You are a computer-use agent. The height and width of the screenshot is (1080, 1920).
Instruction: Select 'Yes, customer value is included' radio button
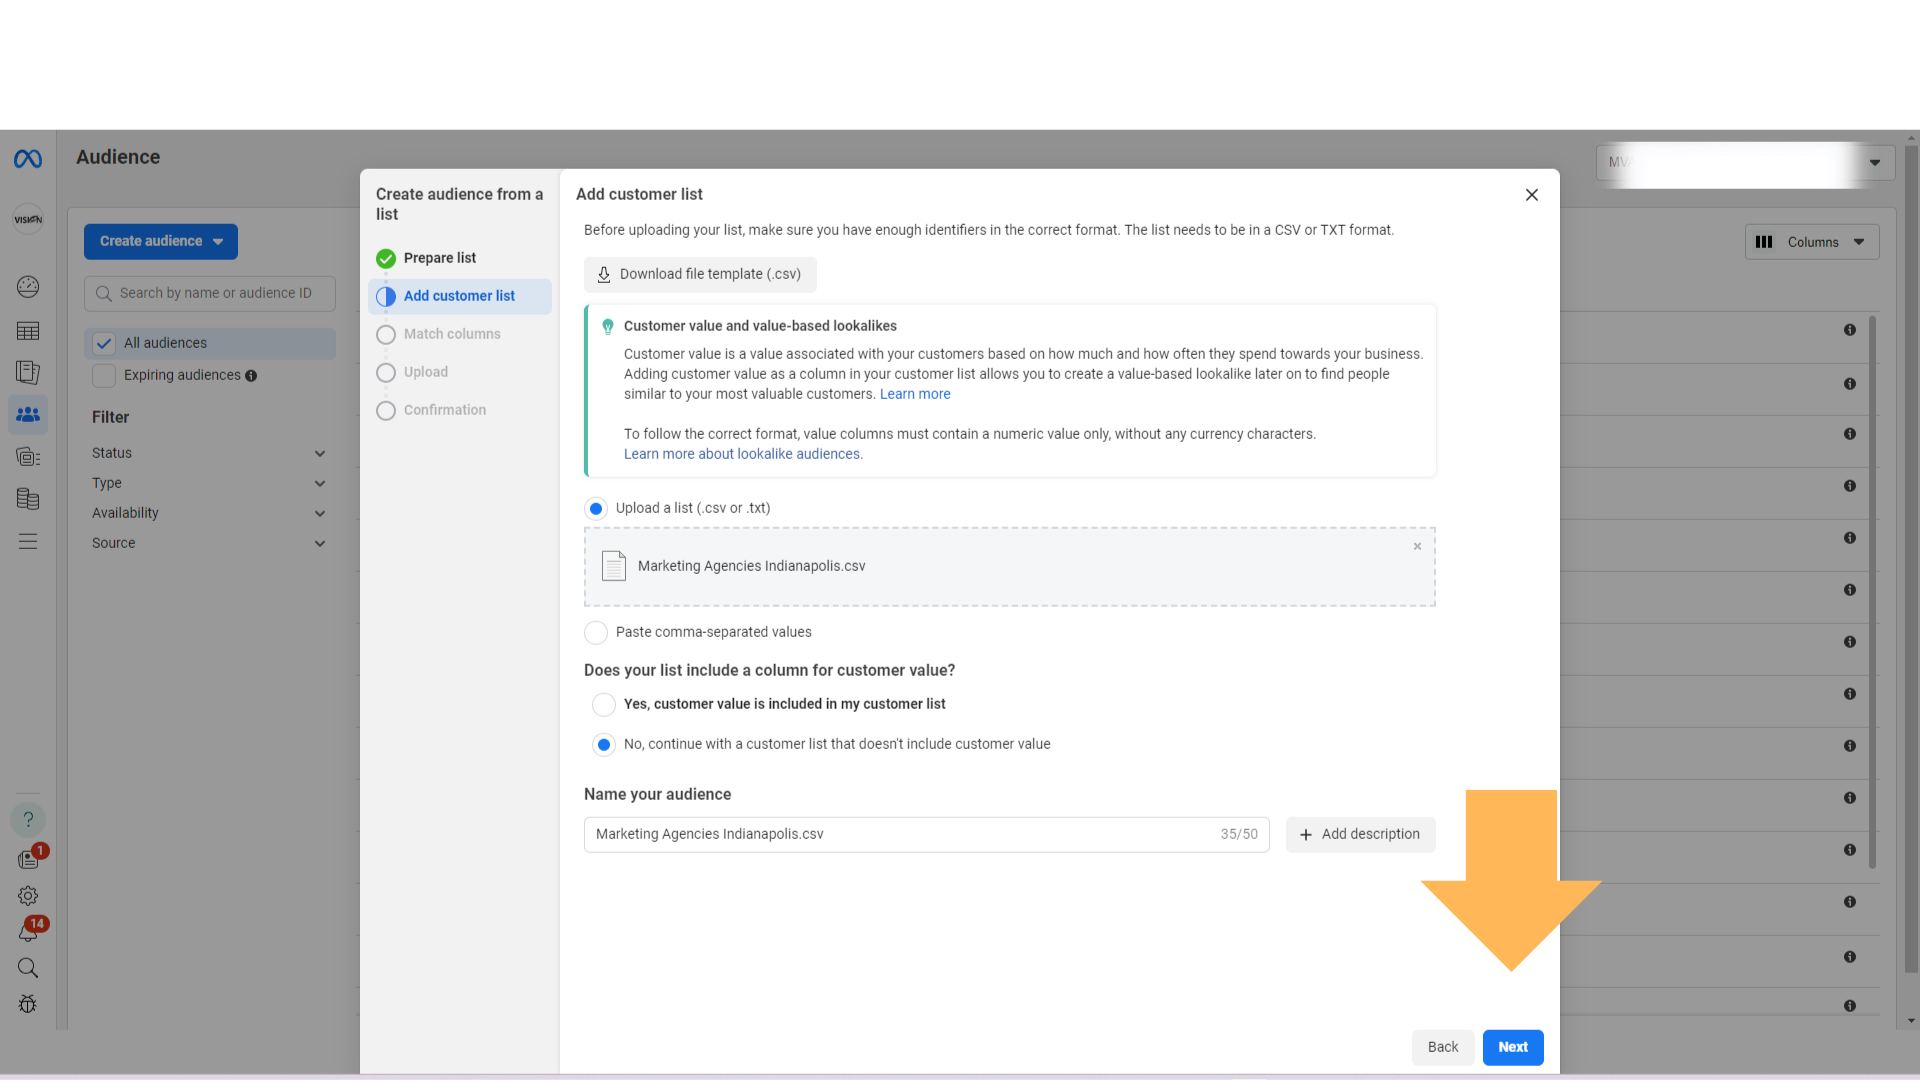605,703
